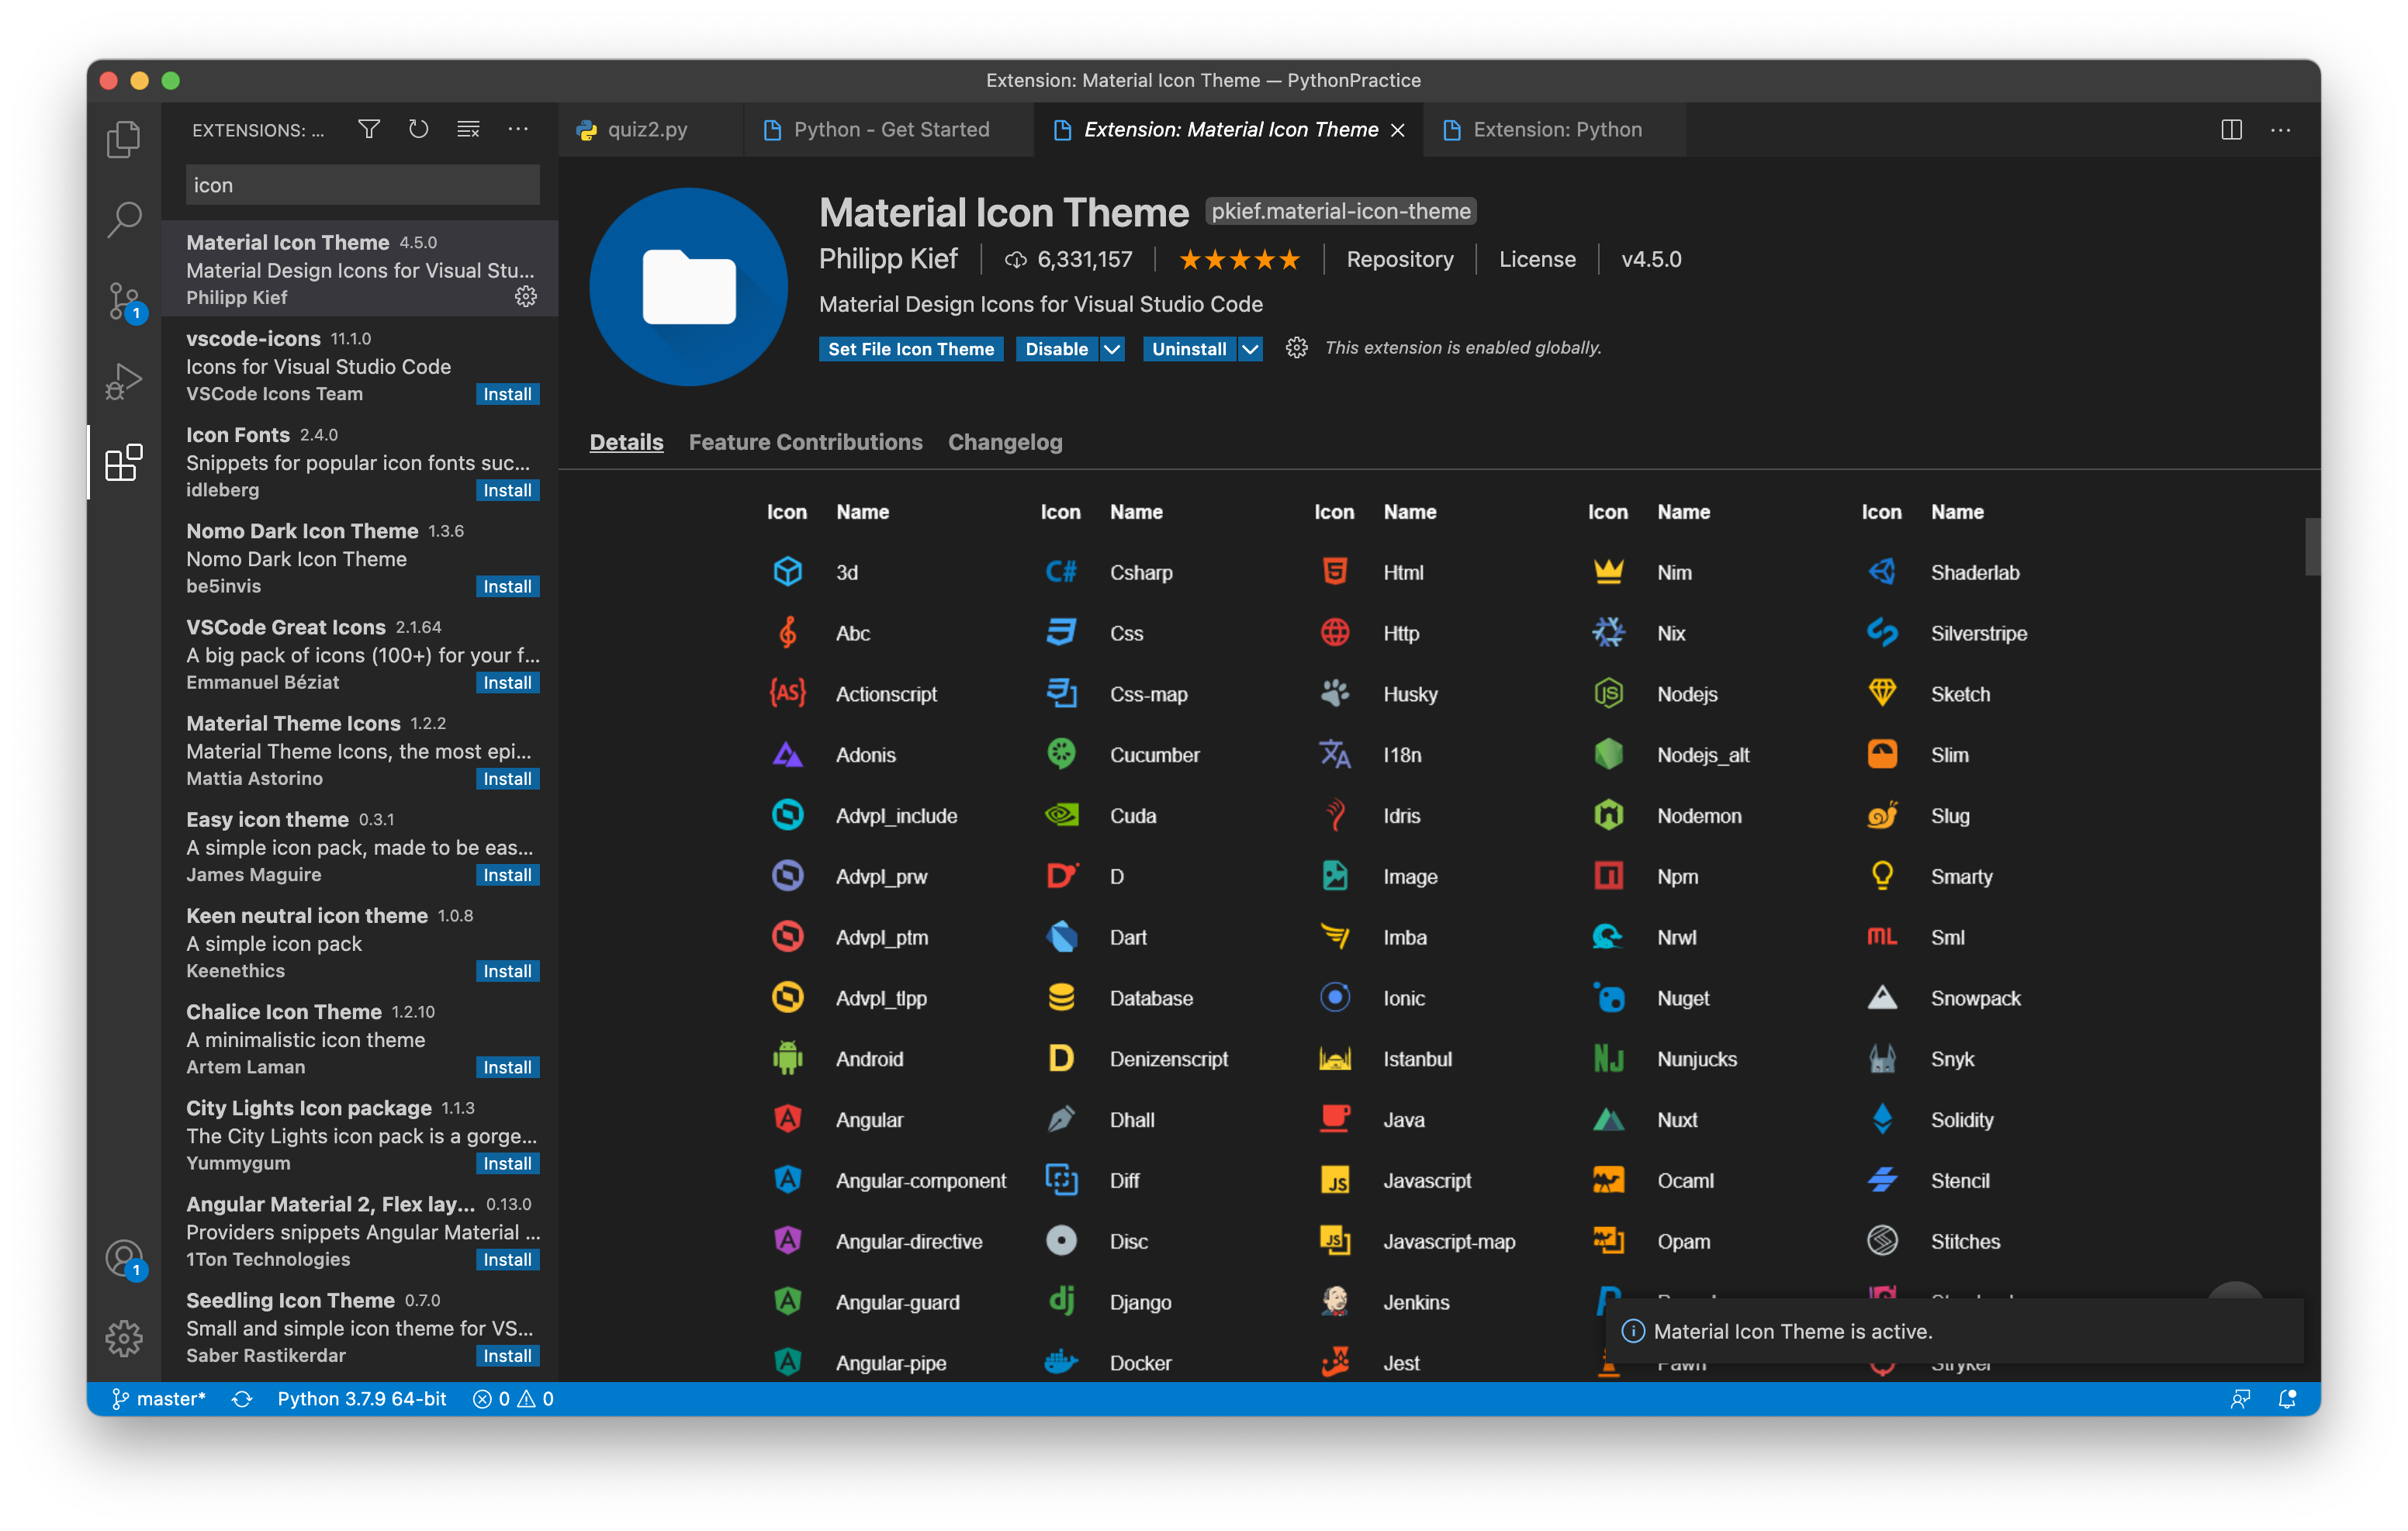Refresh the extensions list

pyautogui.click(x=418, y=129)
